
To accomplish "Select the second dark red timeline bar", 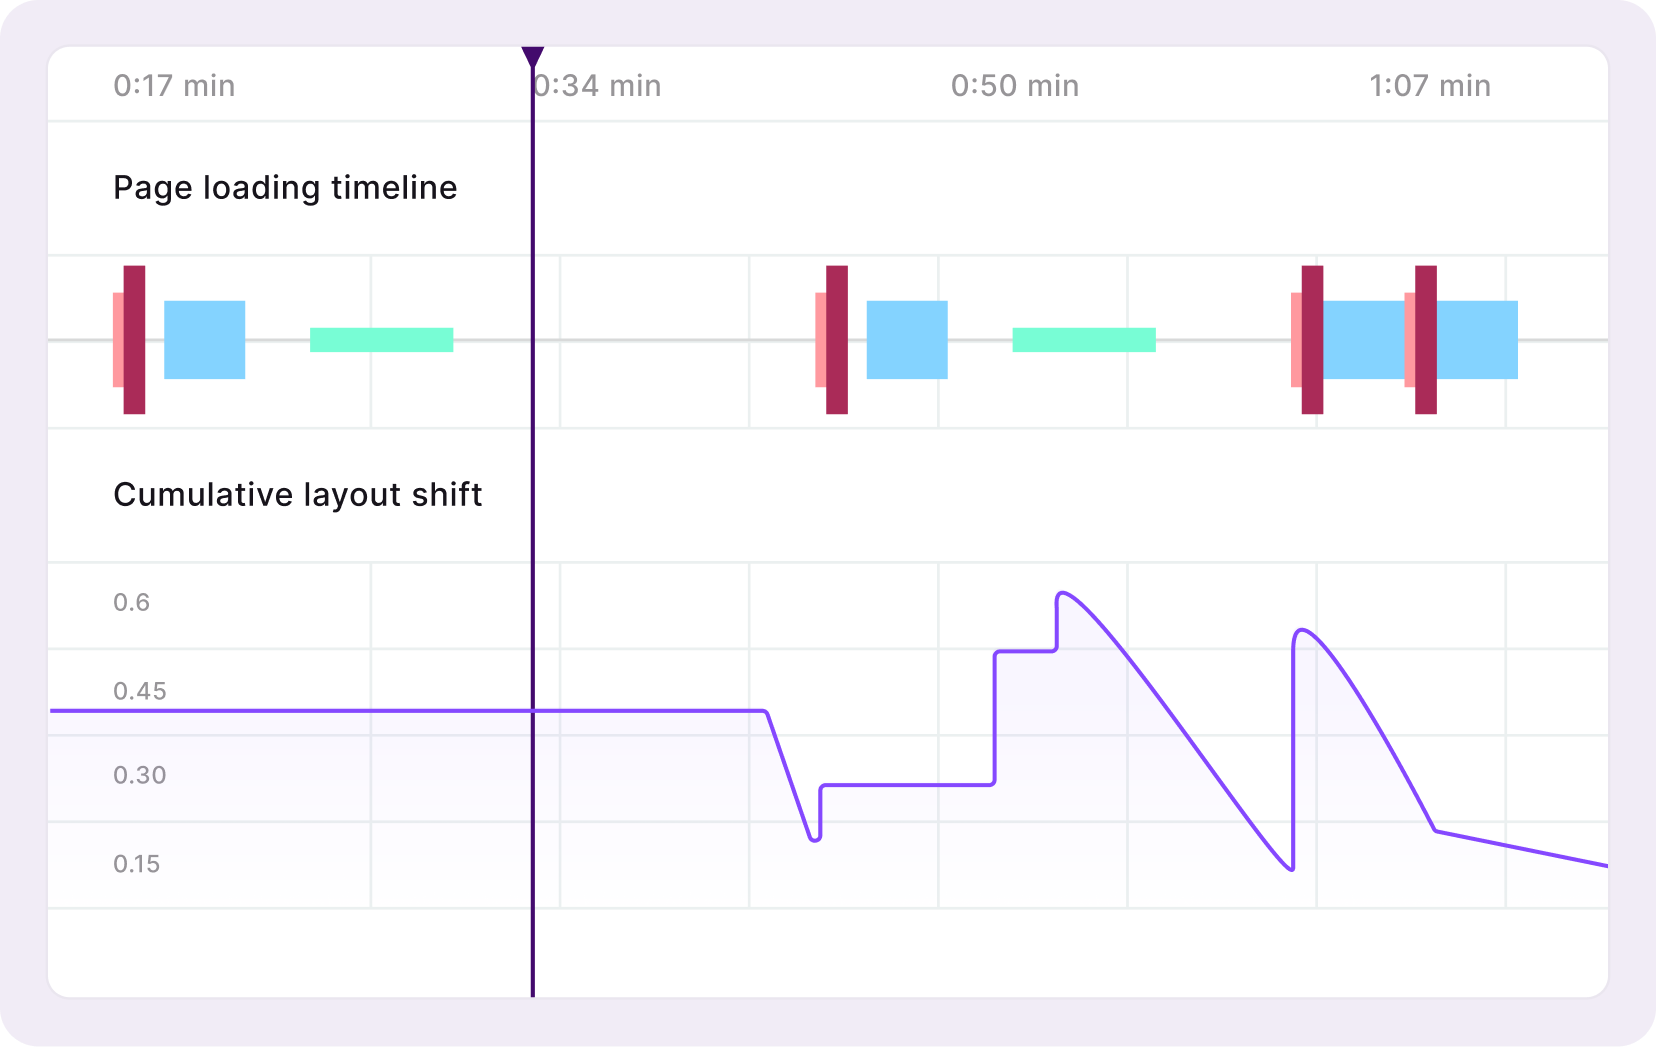I will (837, 340).
